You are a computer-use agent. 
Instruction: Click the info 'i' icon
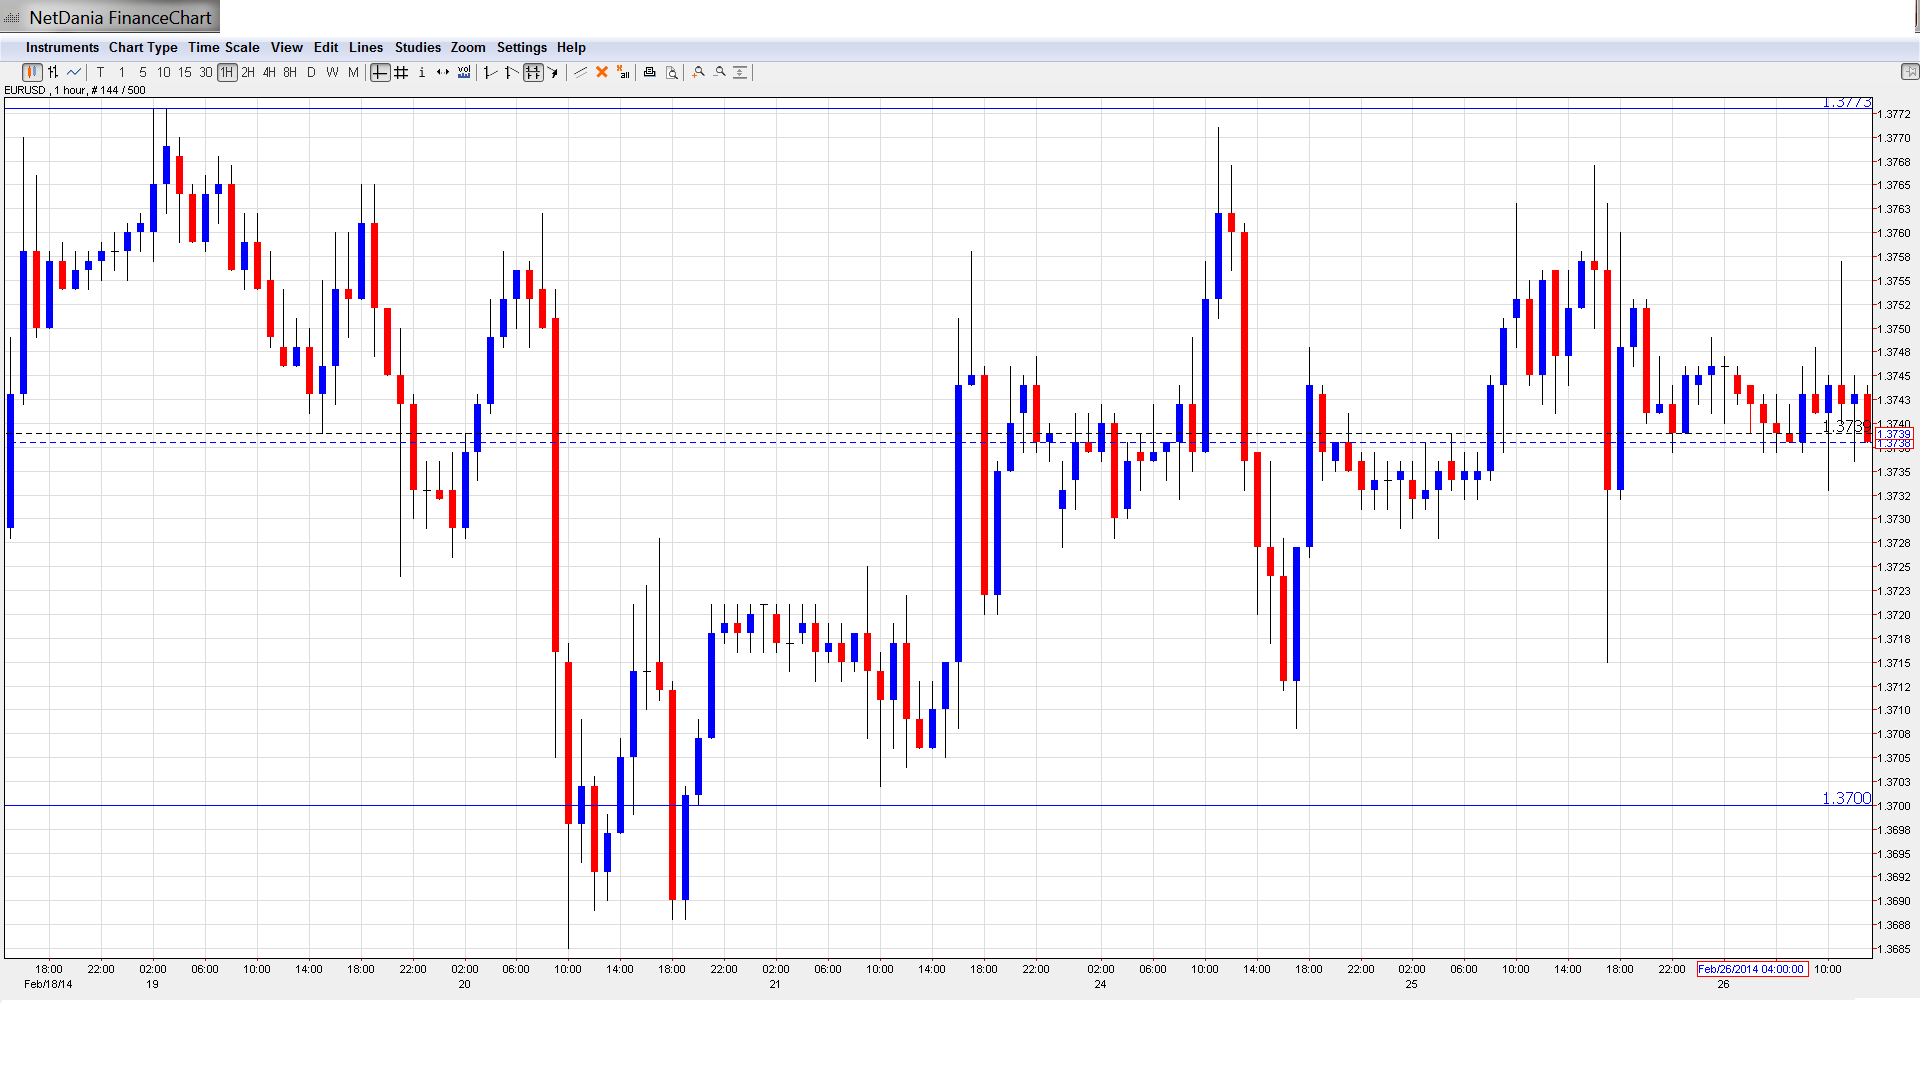click(422, 72)
